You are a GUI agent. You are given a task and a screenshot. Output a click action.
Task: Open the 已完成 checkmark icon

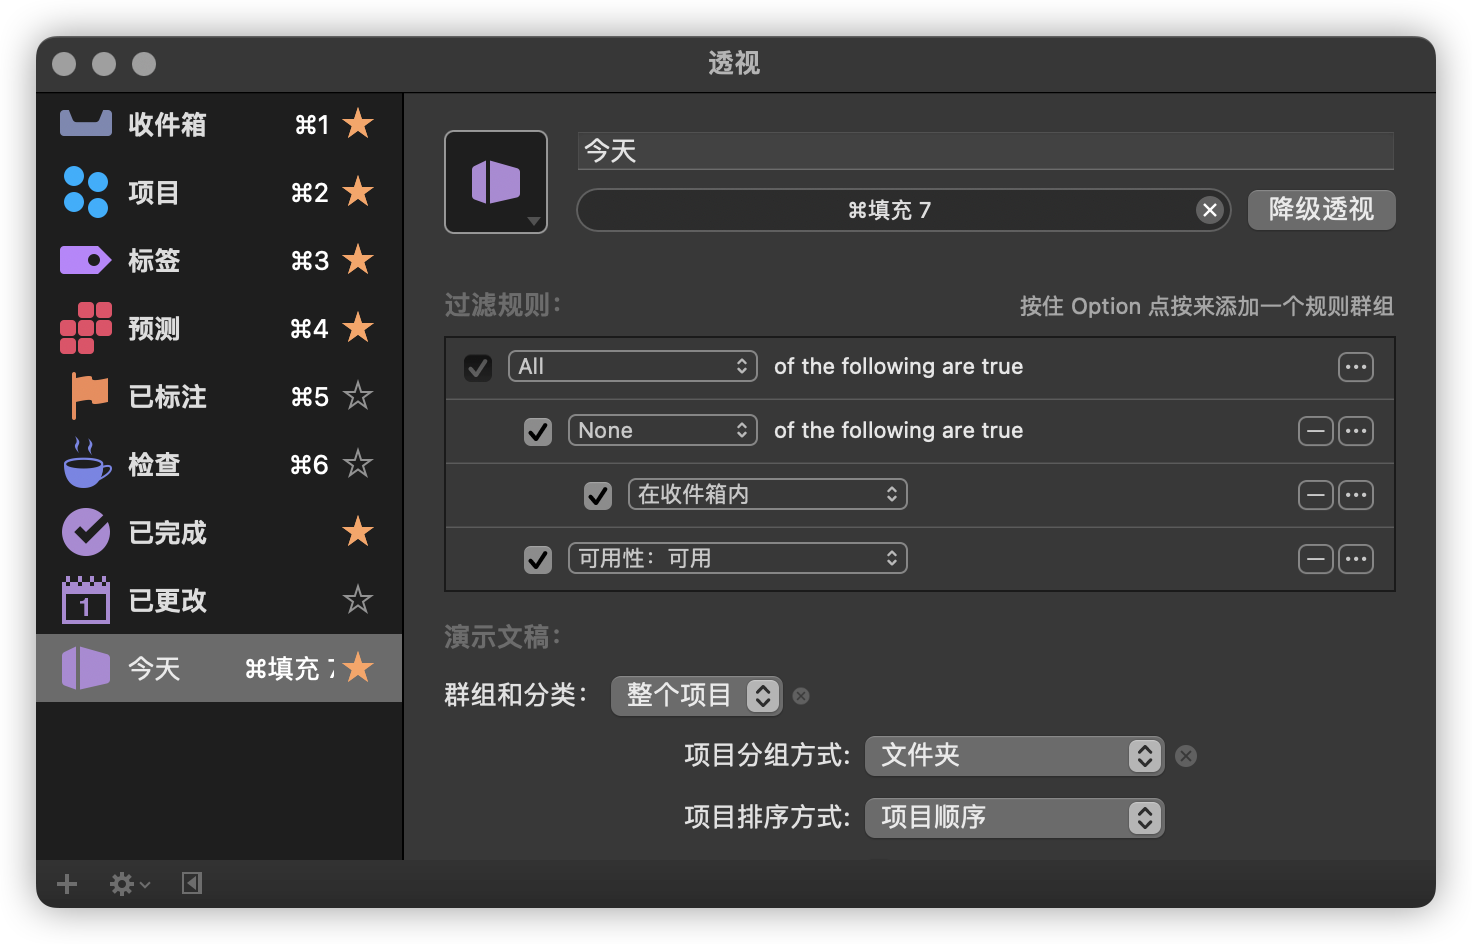[85, 532]
